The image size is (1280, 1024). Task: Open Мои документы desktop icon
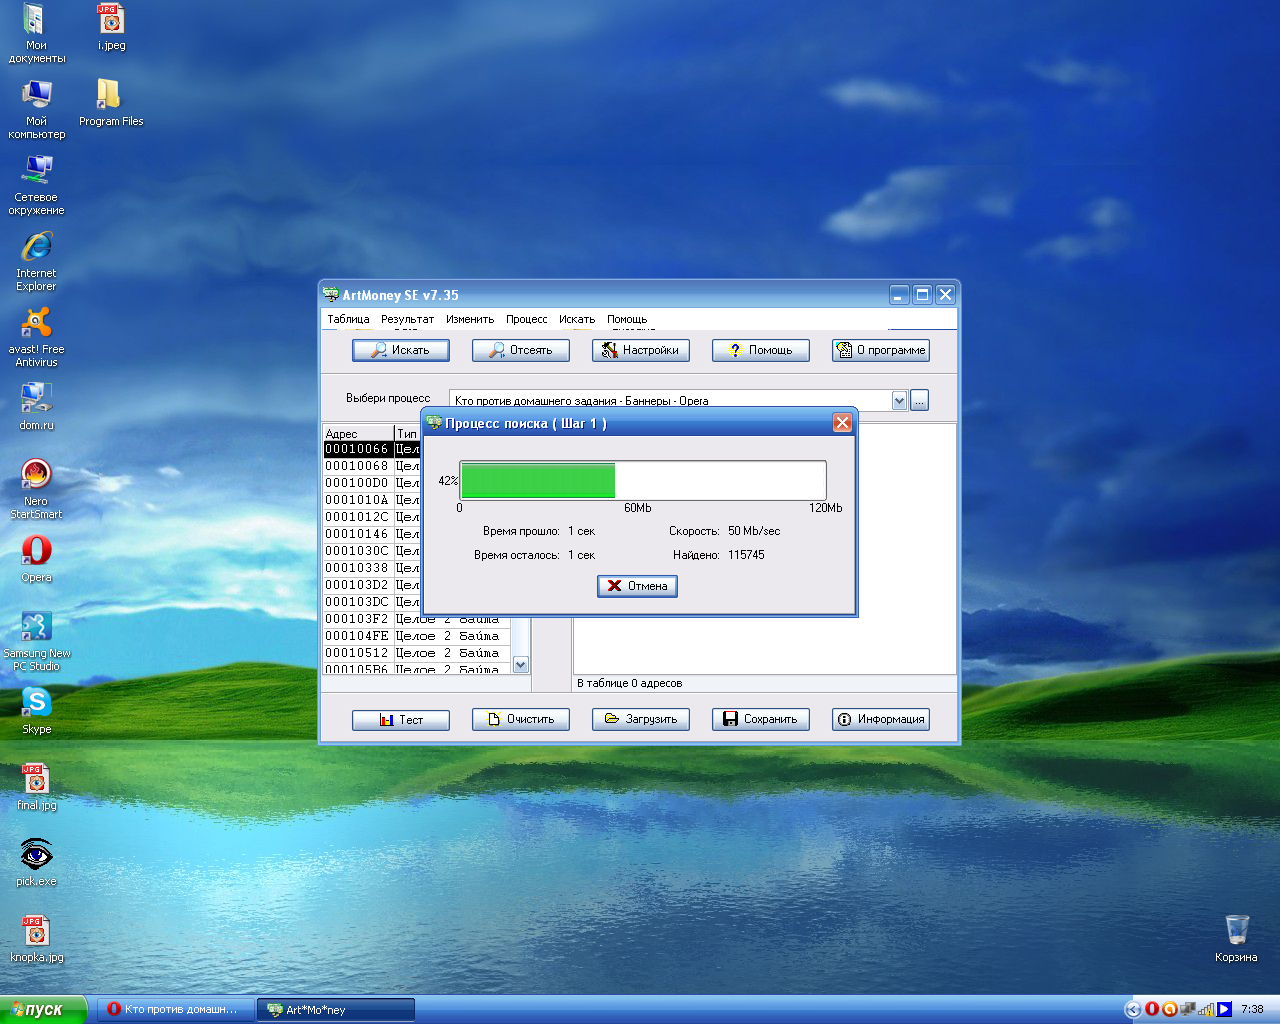click(36, 34)
